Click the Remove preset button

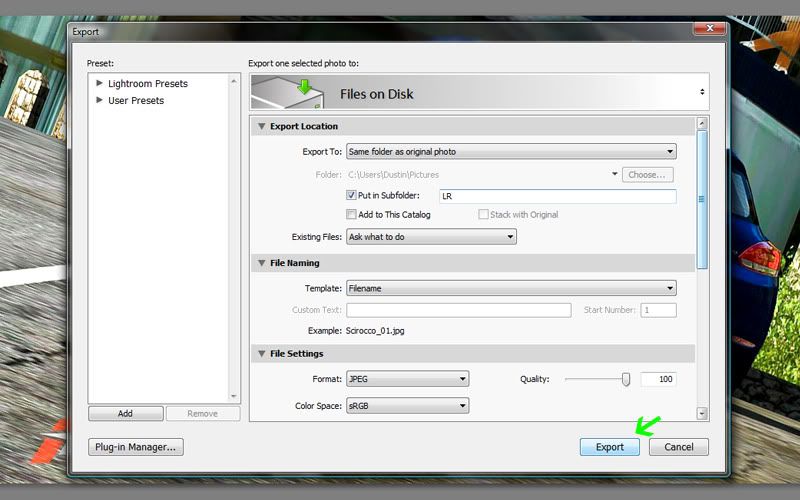[203, 413]
